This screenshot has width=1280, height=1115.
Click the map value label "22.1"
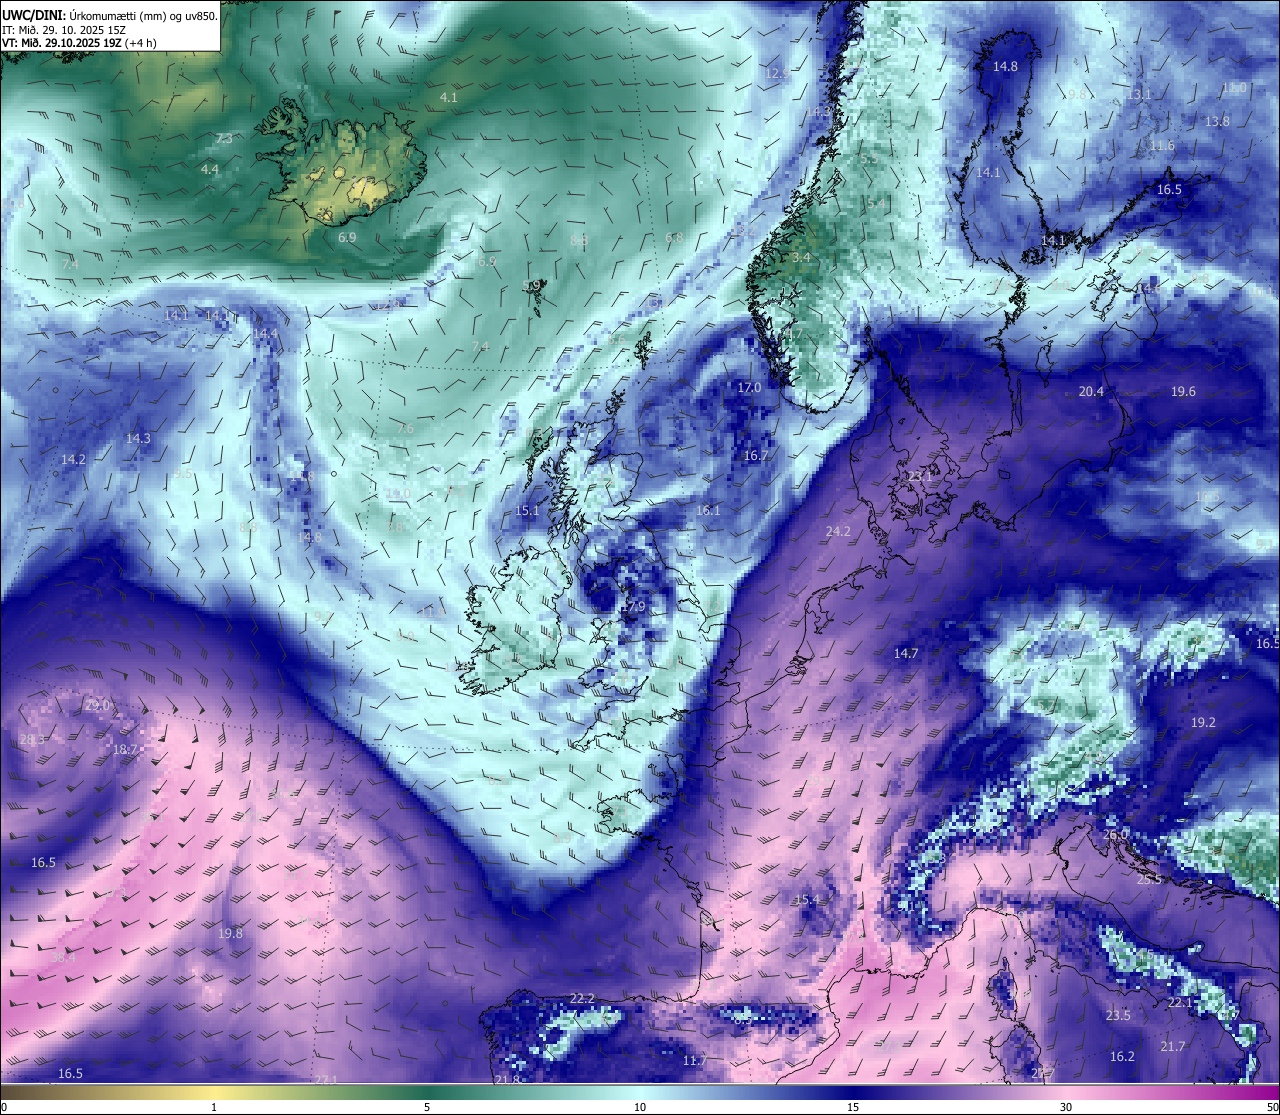(x=1180, y=1002)
